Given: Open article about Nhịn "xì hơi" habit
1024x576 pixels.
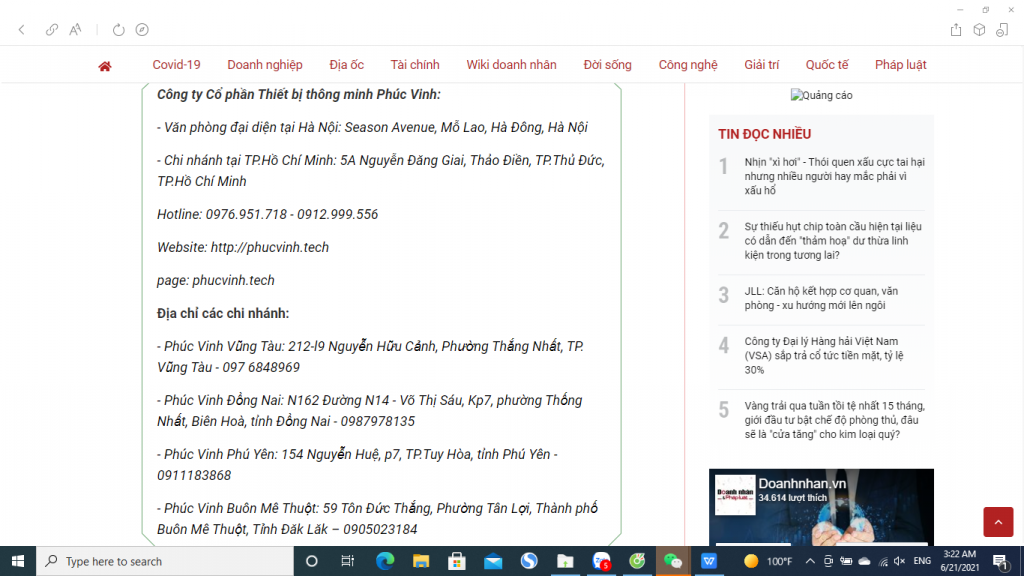Looking at the screenshot, I should pos(834,176).
